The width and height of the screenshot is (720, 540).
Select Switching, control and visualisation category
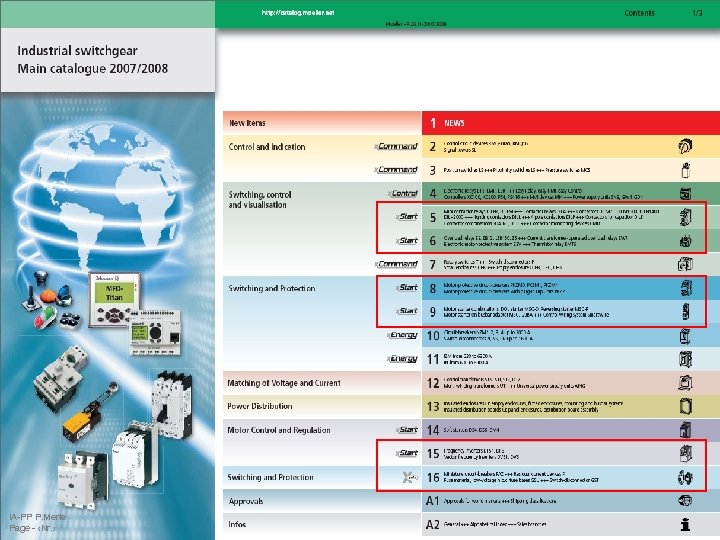260,200
